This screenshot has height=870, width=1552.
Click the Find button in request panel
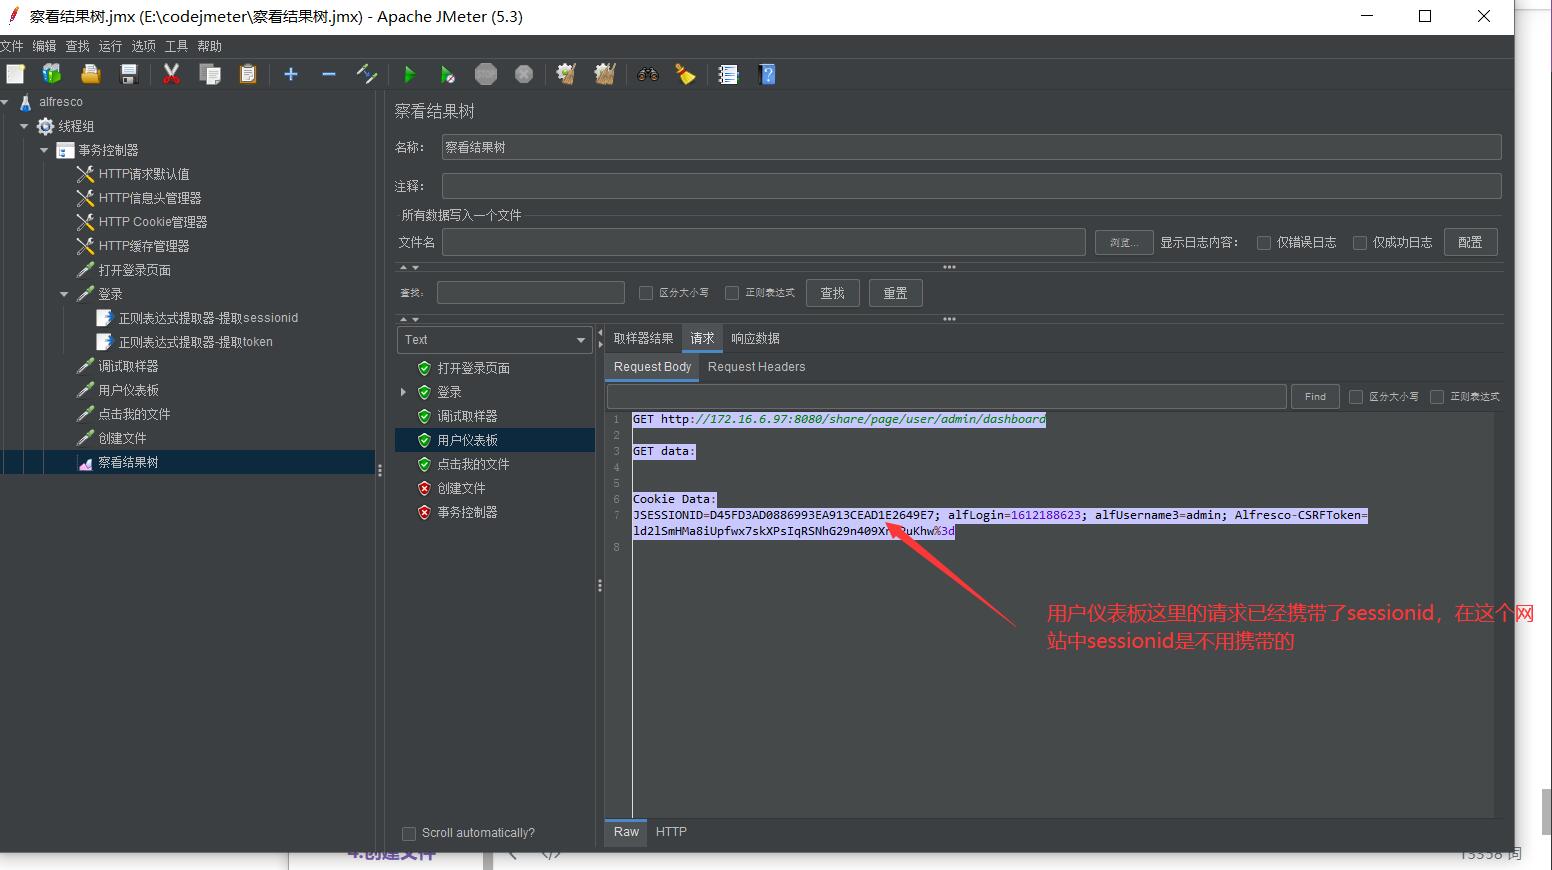coord(1315,397)
